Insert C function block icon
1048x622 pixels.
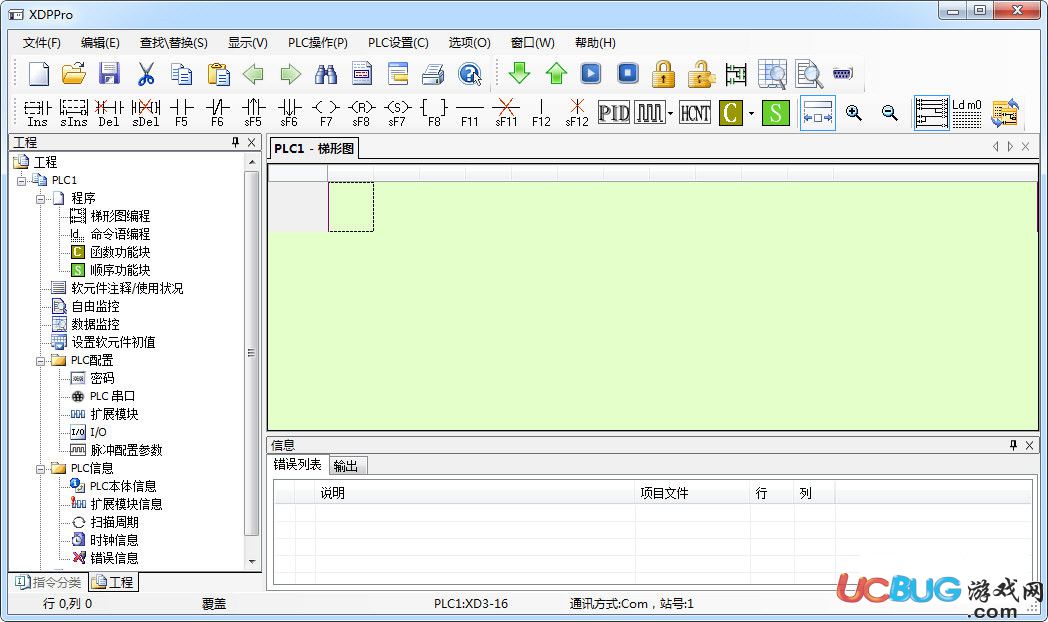[731, 113]
